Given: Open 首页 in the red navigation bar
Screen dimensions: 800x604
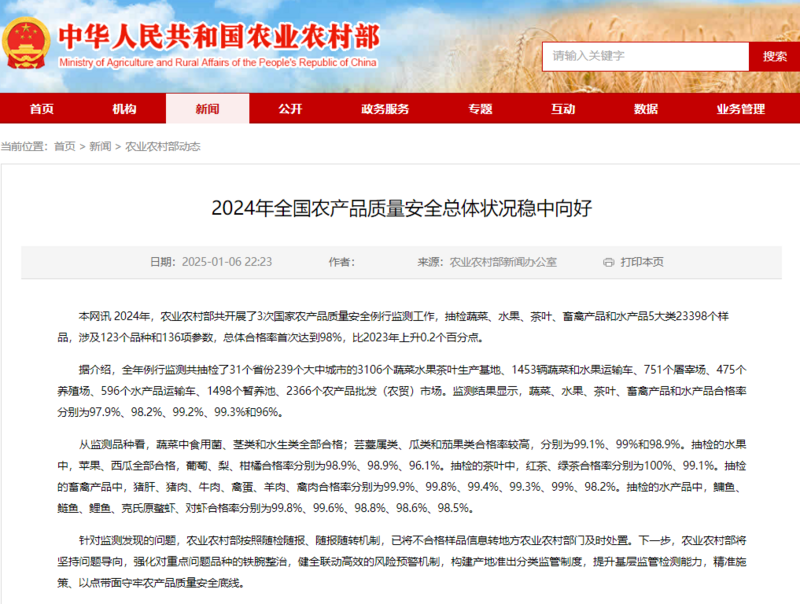Looking at the screenshot, I should pos(42,108).
